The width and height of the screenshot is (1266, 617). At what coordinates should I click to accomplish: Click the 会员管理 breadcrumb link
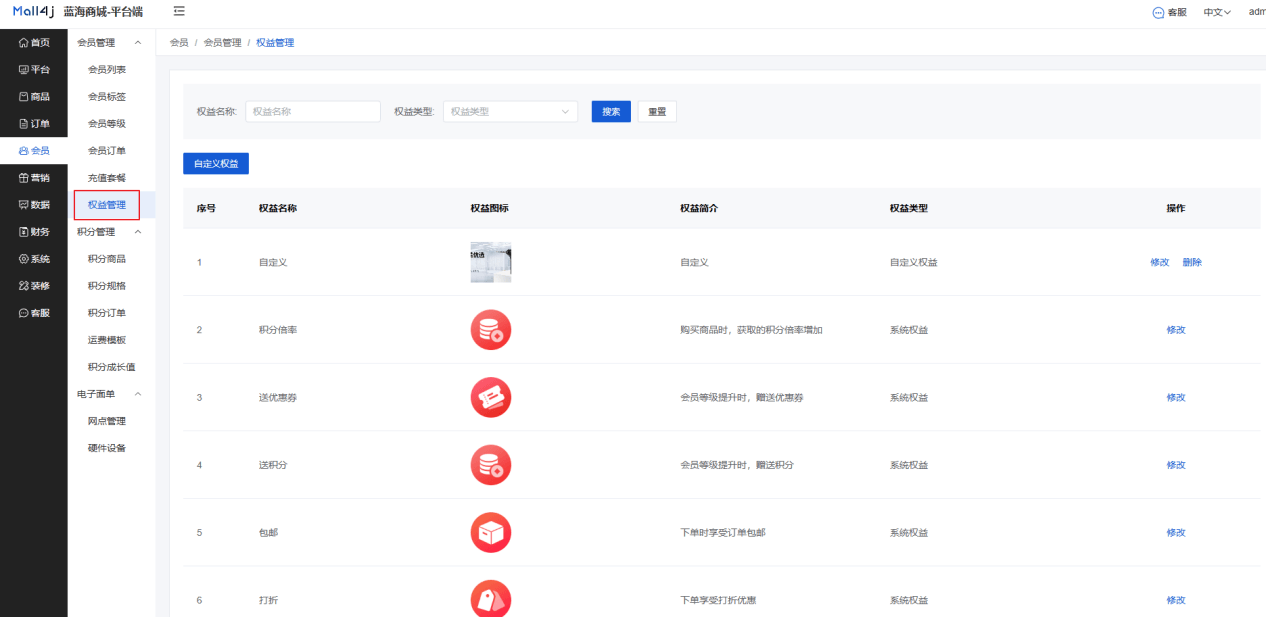[222, 42]
